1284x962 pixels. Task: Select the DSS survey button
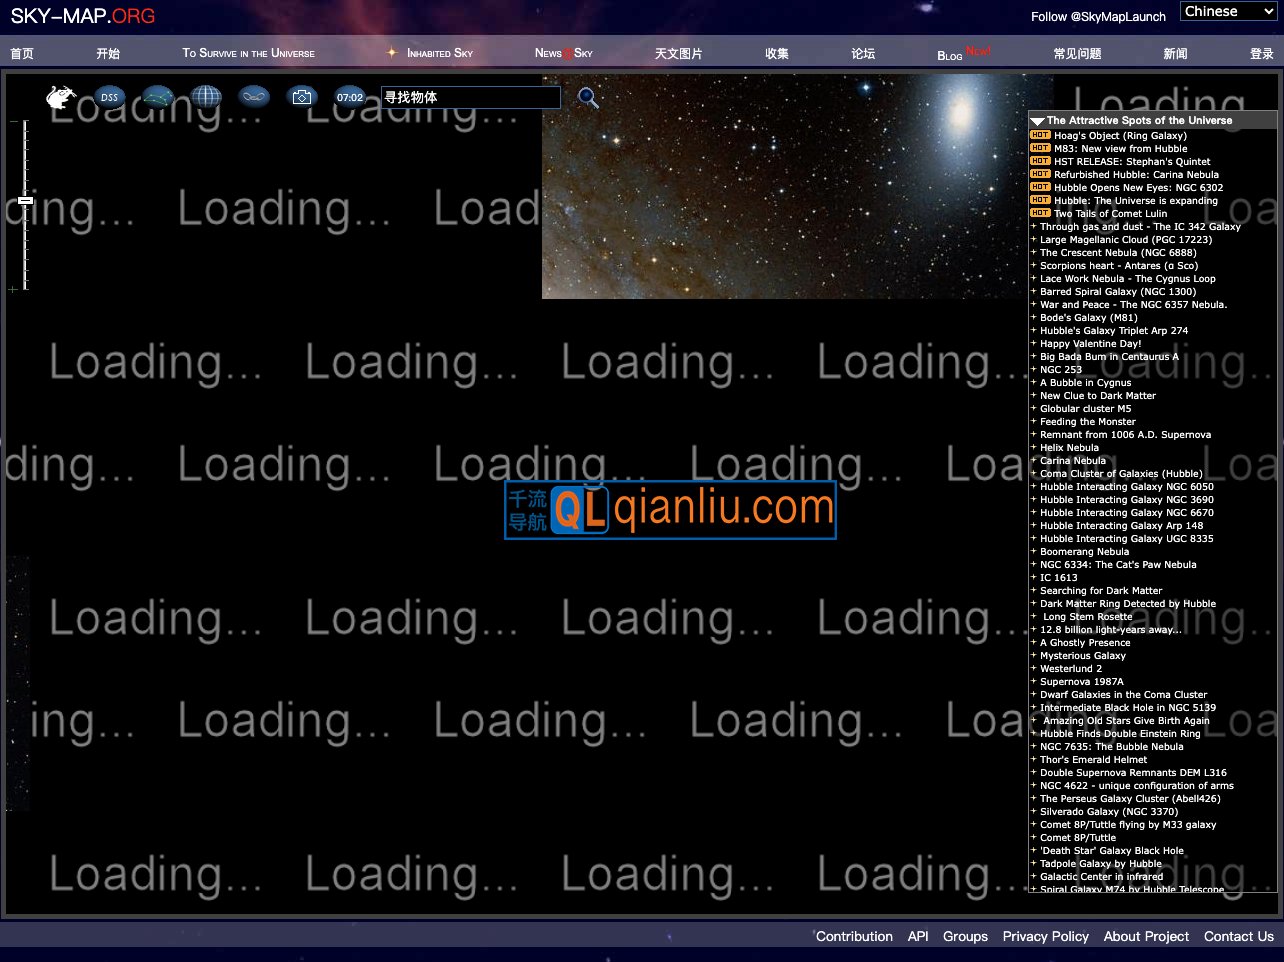[109, 97]
